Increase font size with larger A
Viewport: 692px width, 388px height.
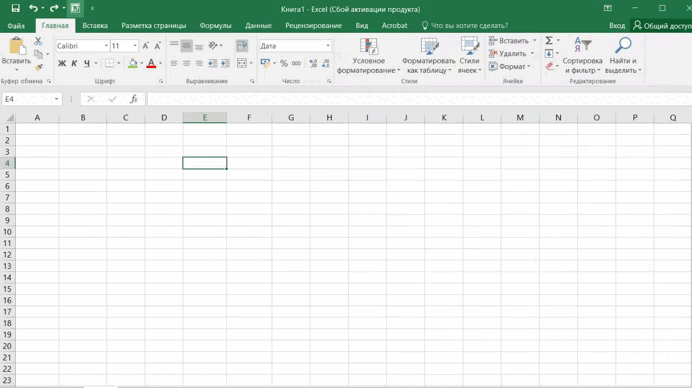(x=146, y=46)
